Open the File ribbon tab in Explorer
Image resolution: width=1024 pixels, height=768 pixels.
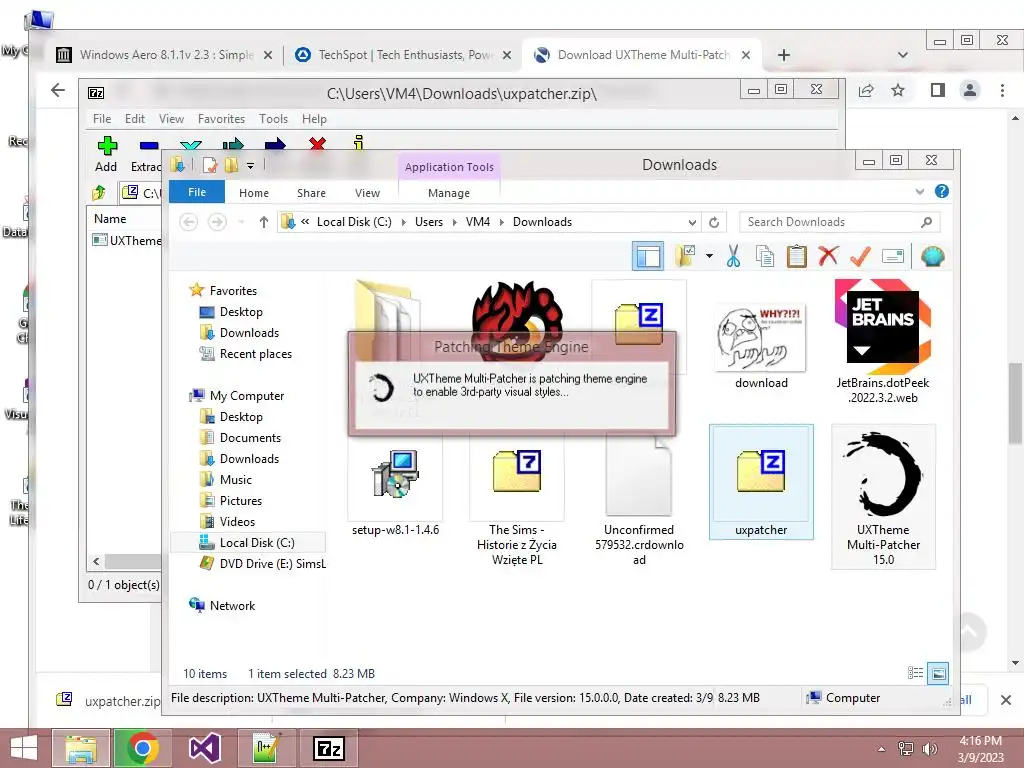pyautogui.click(x=197, y=192)
